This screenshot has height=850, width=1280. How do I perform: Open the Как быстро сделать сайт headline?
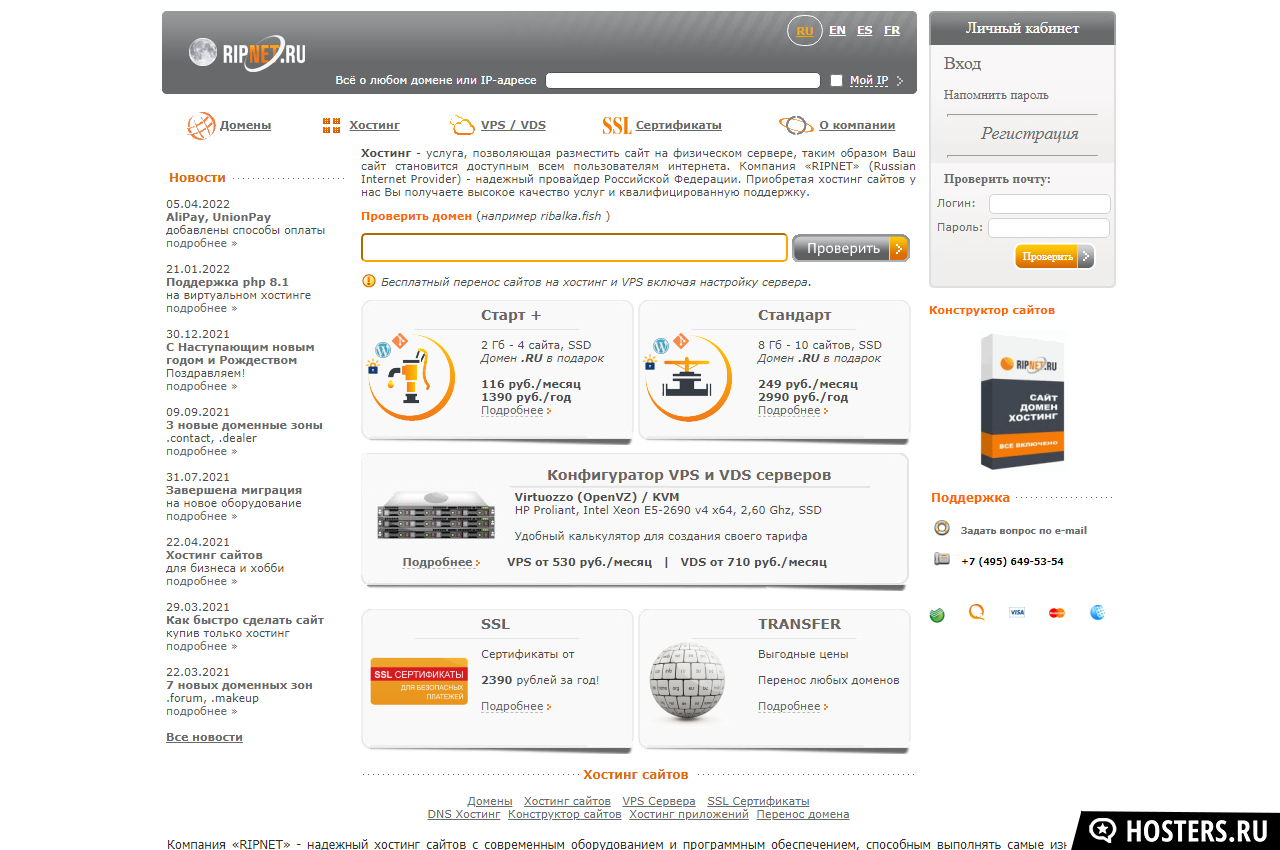tap(245, 620)
